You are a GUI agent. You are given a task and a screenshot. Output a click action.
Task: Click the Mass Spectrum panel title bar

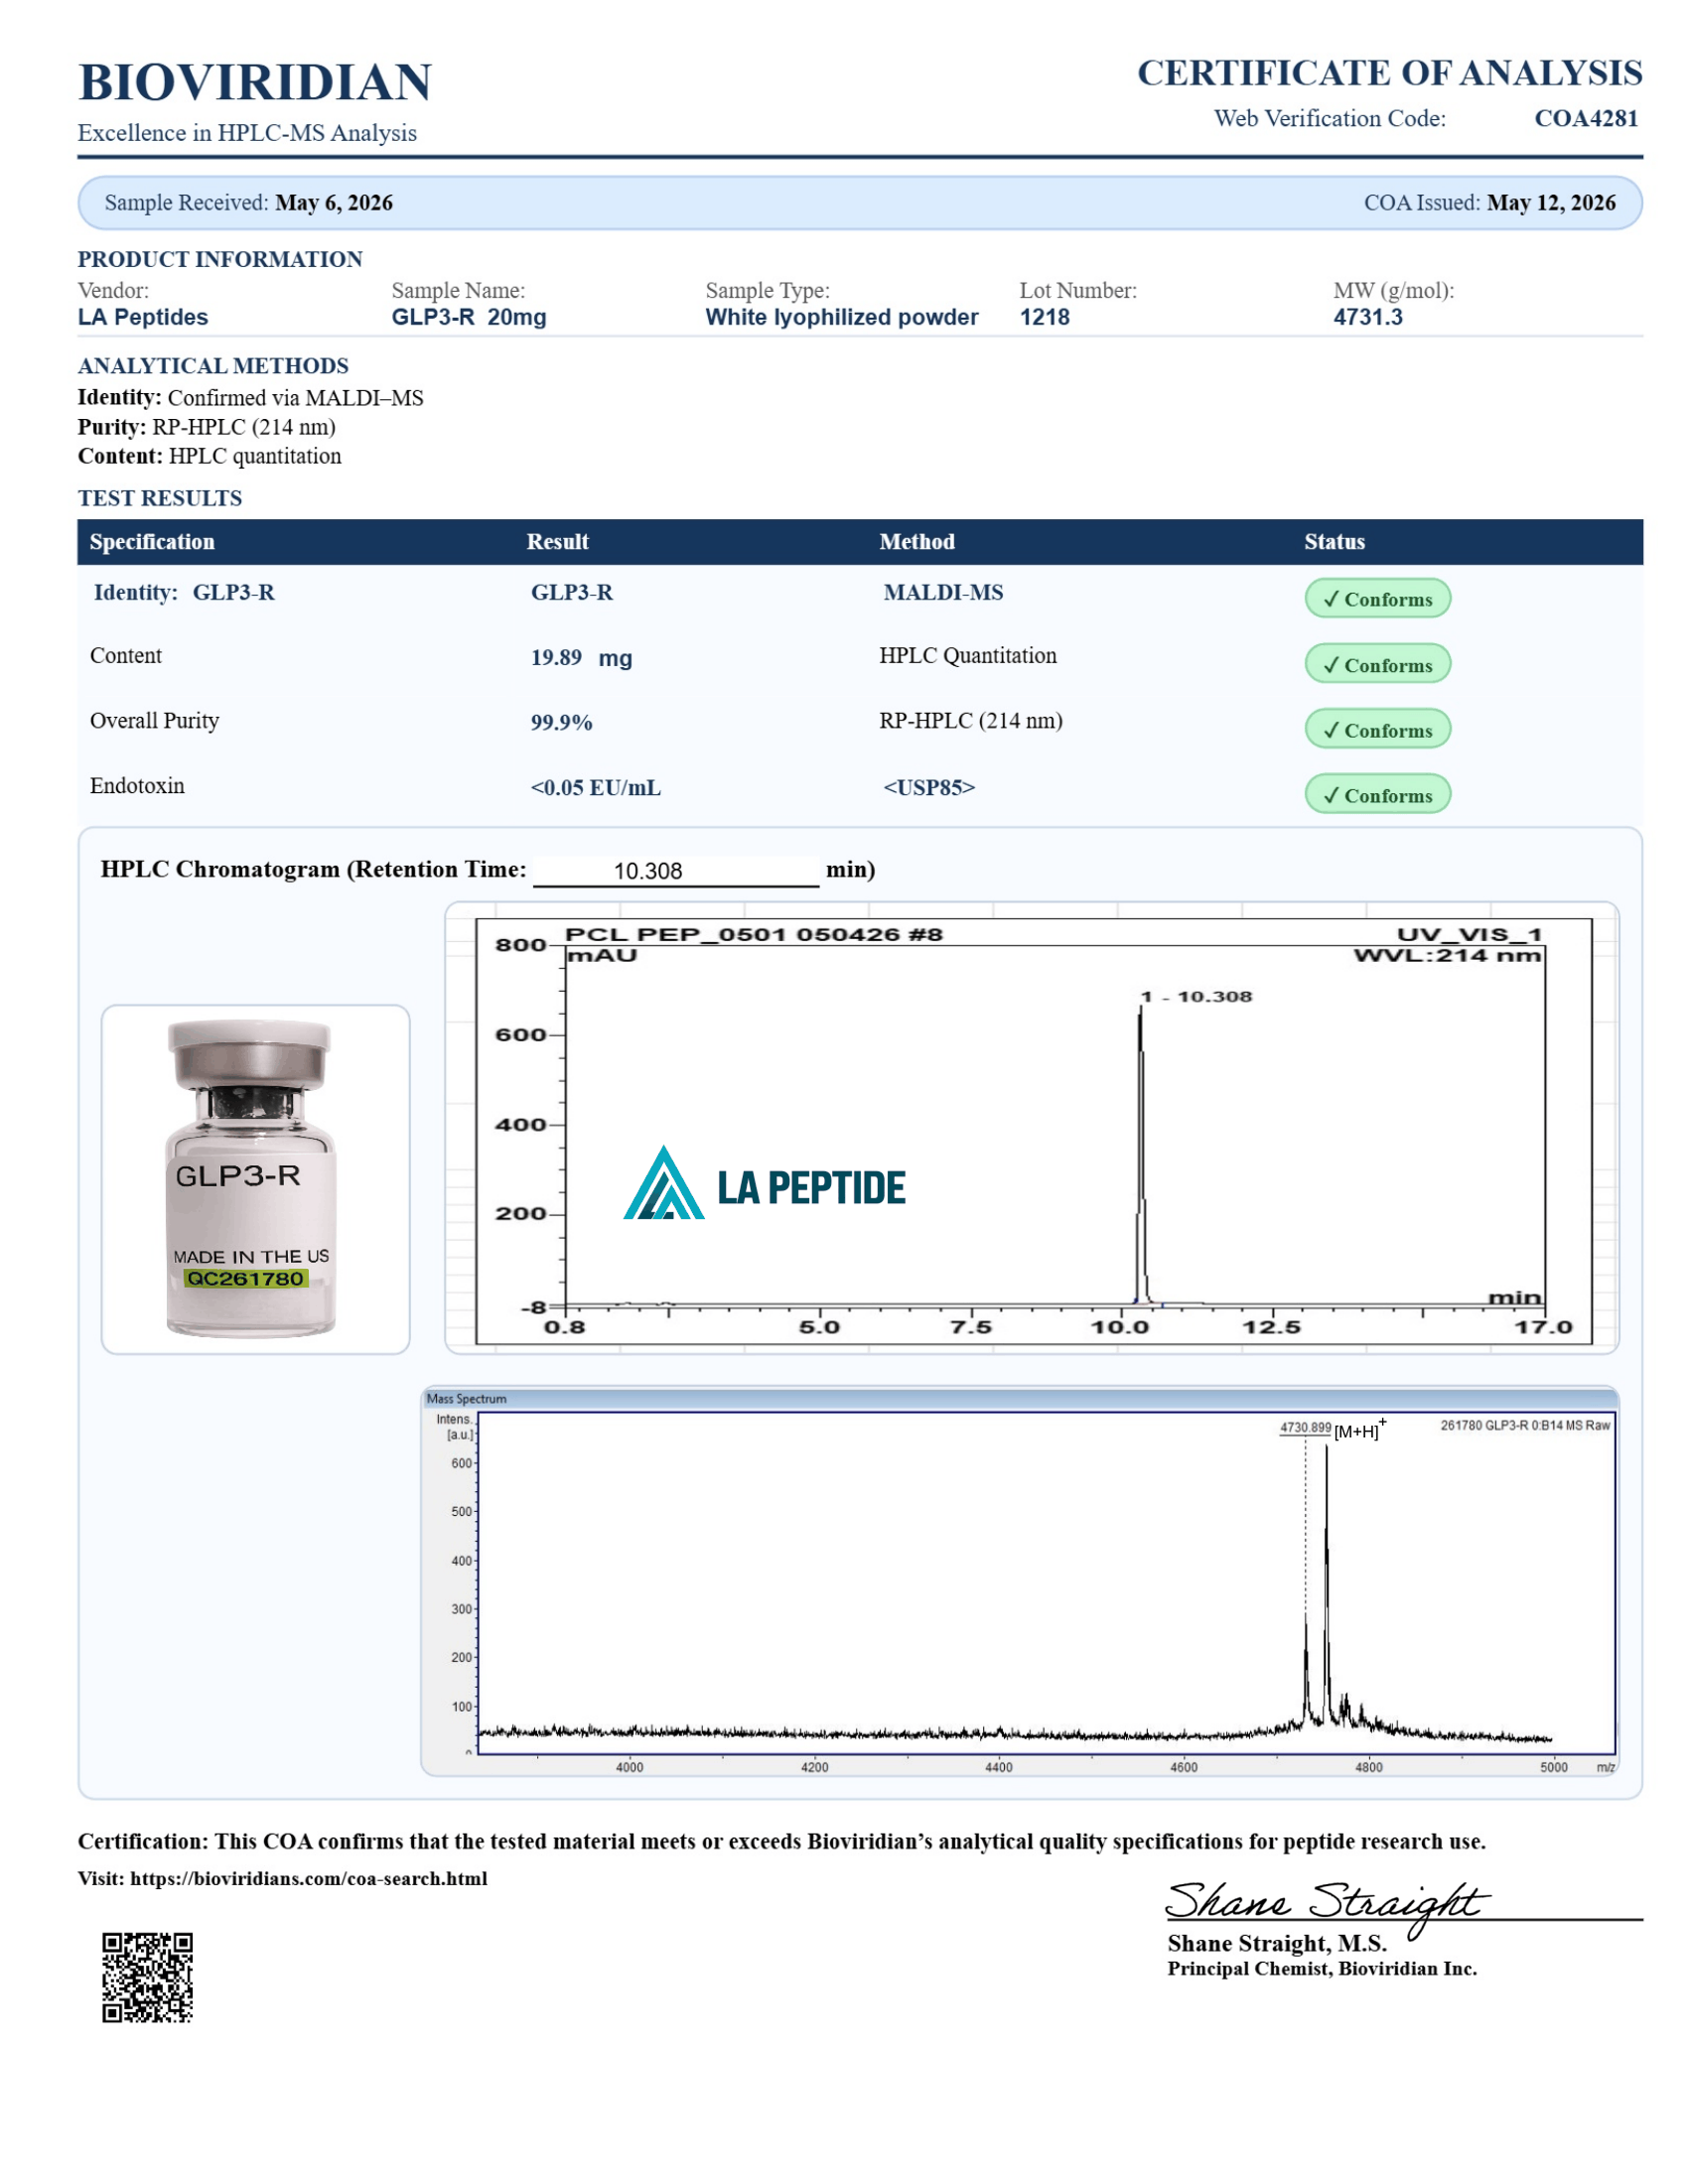(x=1019, y=1398)
